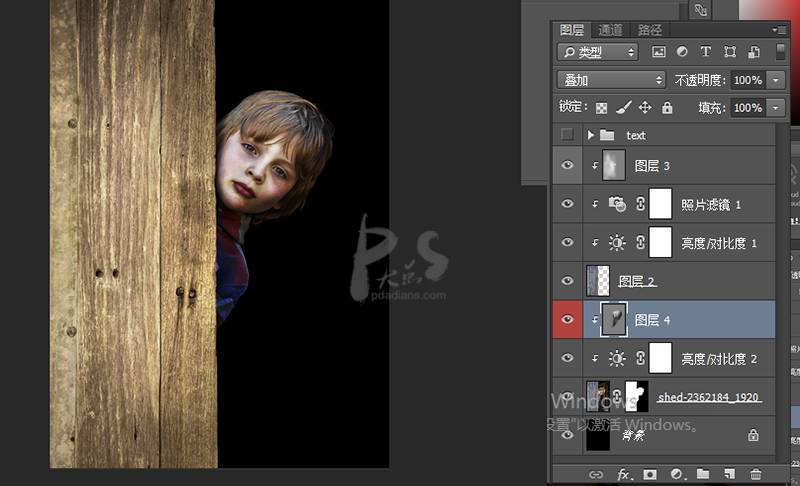Viewport: 800px width, 486px height.
Task: Show the hidden text group layer
Action: click(567, 135)
